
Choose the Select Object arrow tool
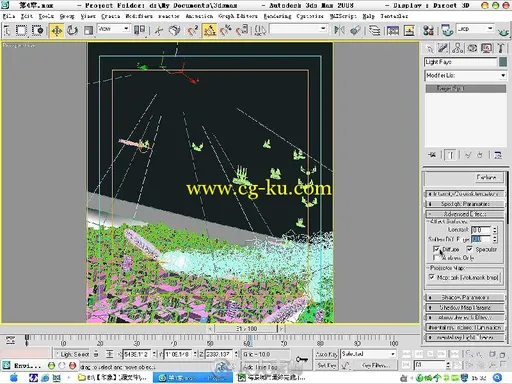click(x=7, y=31)
